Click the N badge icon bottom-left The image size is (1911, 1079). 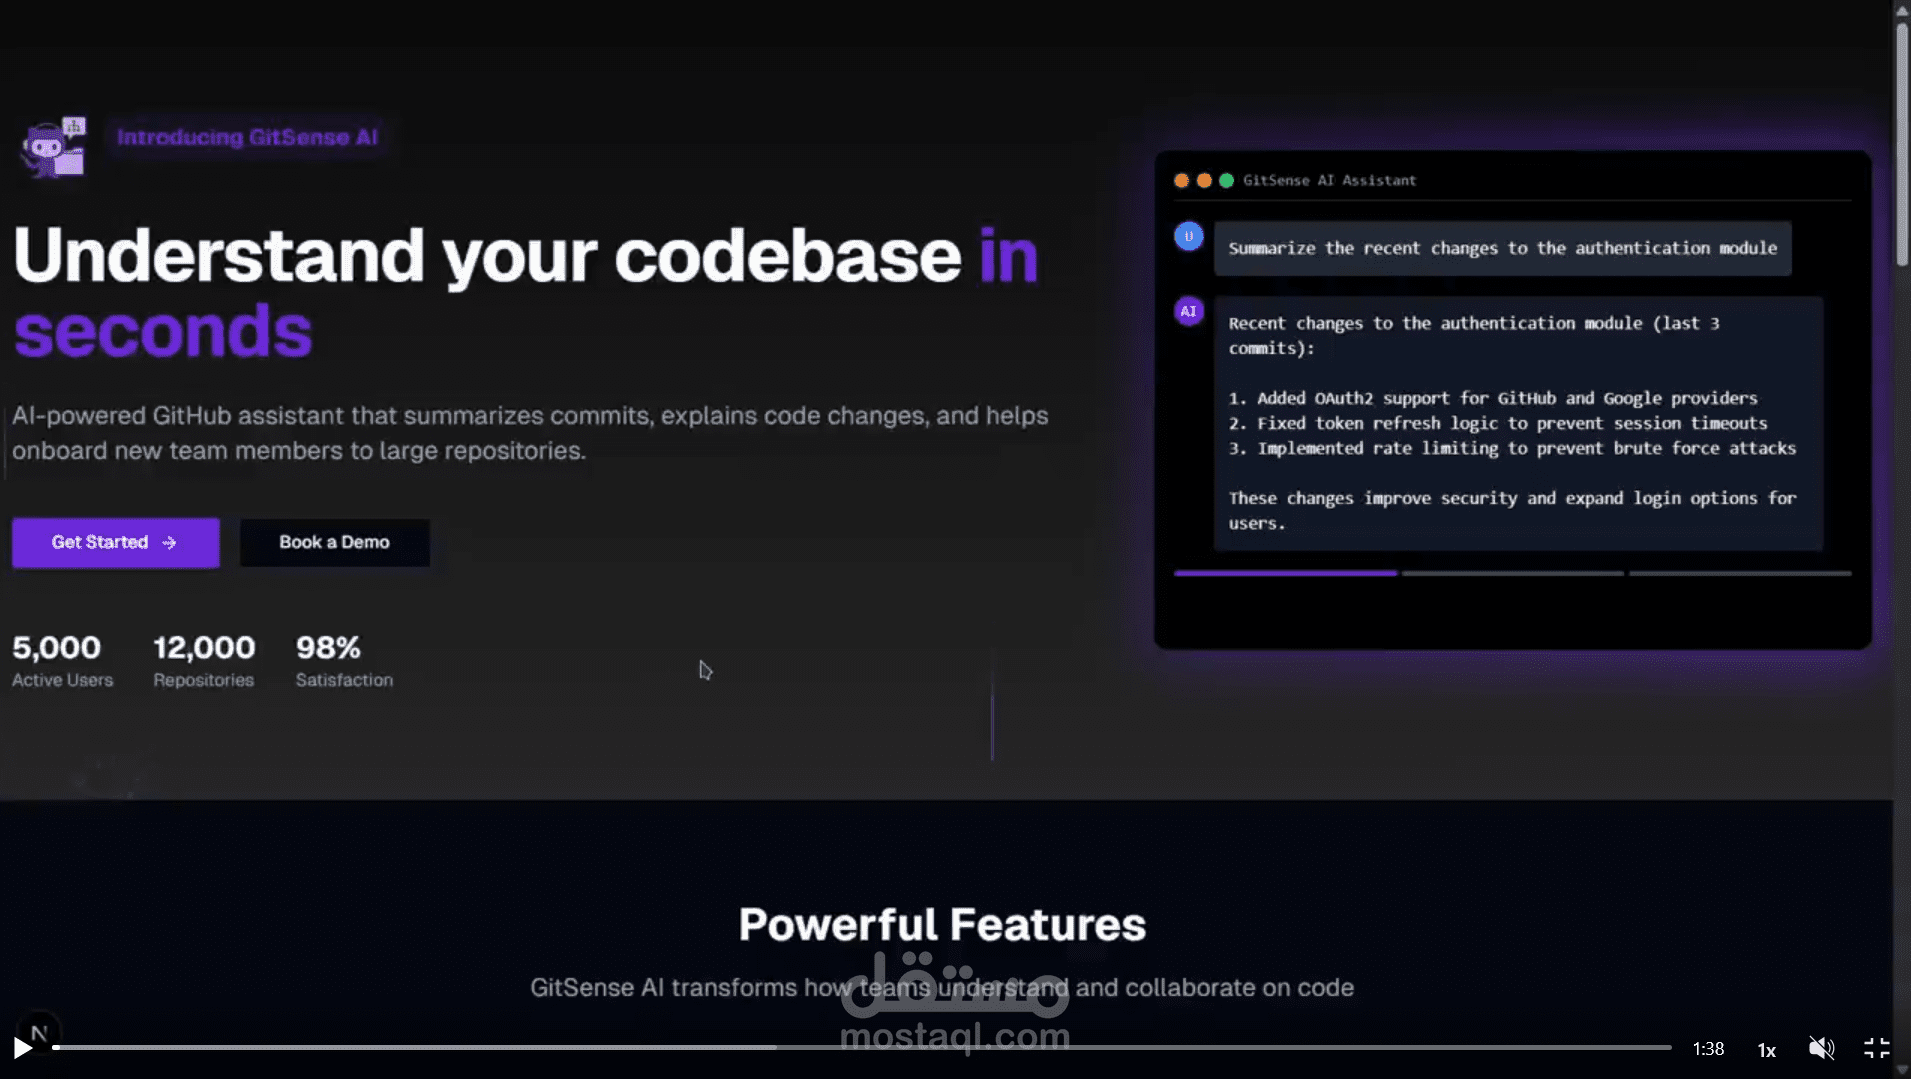pyautogui.click(x=39, y=1033)
